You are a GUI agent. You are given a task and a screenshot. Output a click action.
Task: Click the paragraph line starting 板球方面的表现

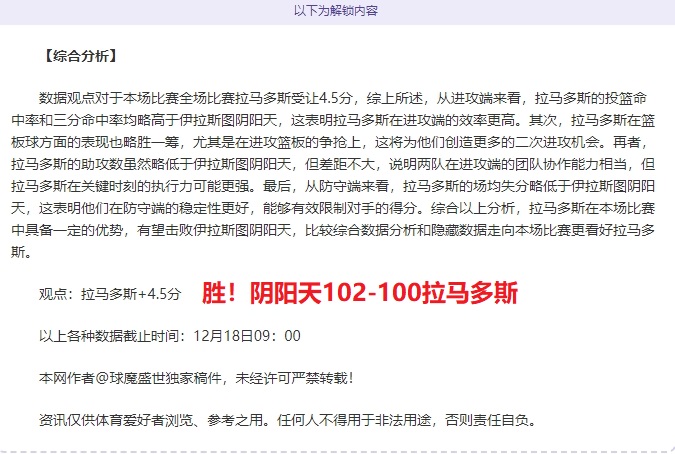[330, 142]
